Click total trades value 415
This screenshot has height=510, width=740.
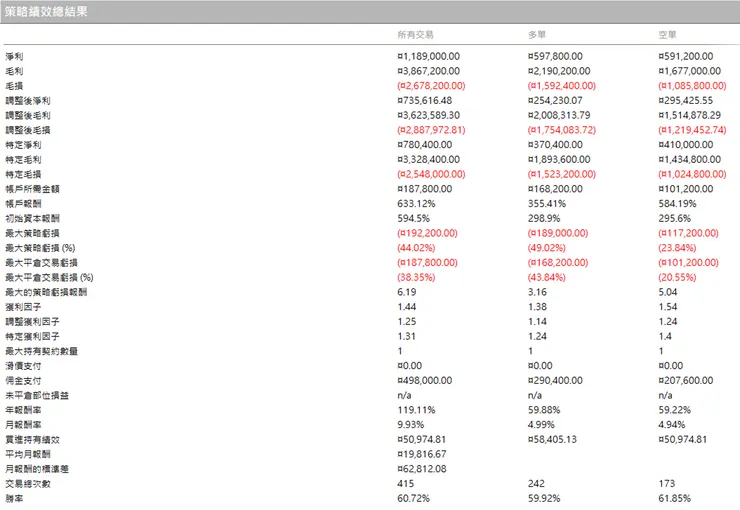pos(406,484)
